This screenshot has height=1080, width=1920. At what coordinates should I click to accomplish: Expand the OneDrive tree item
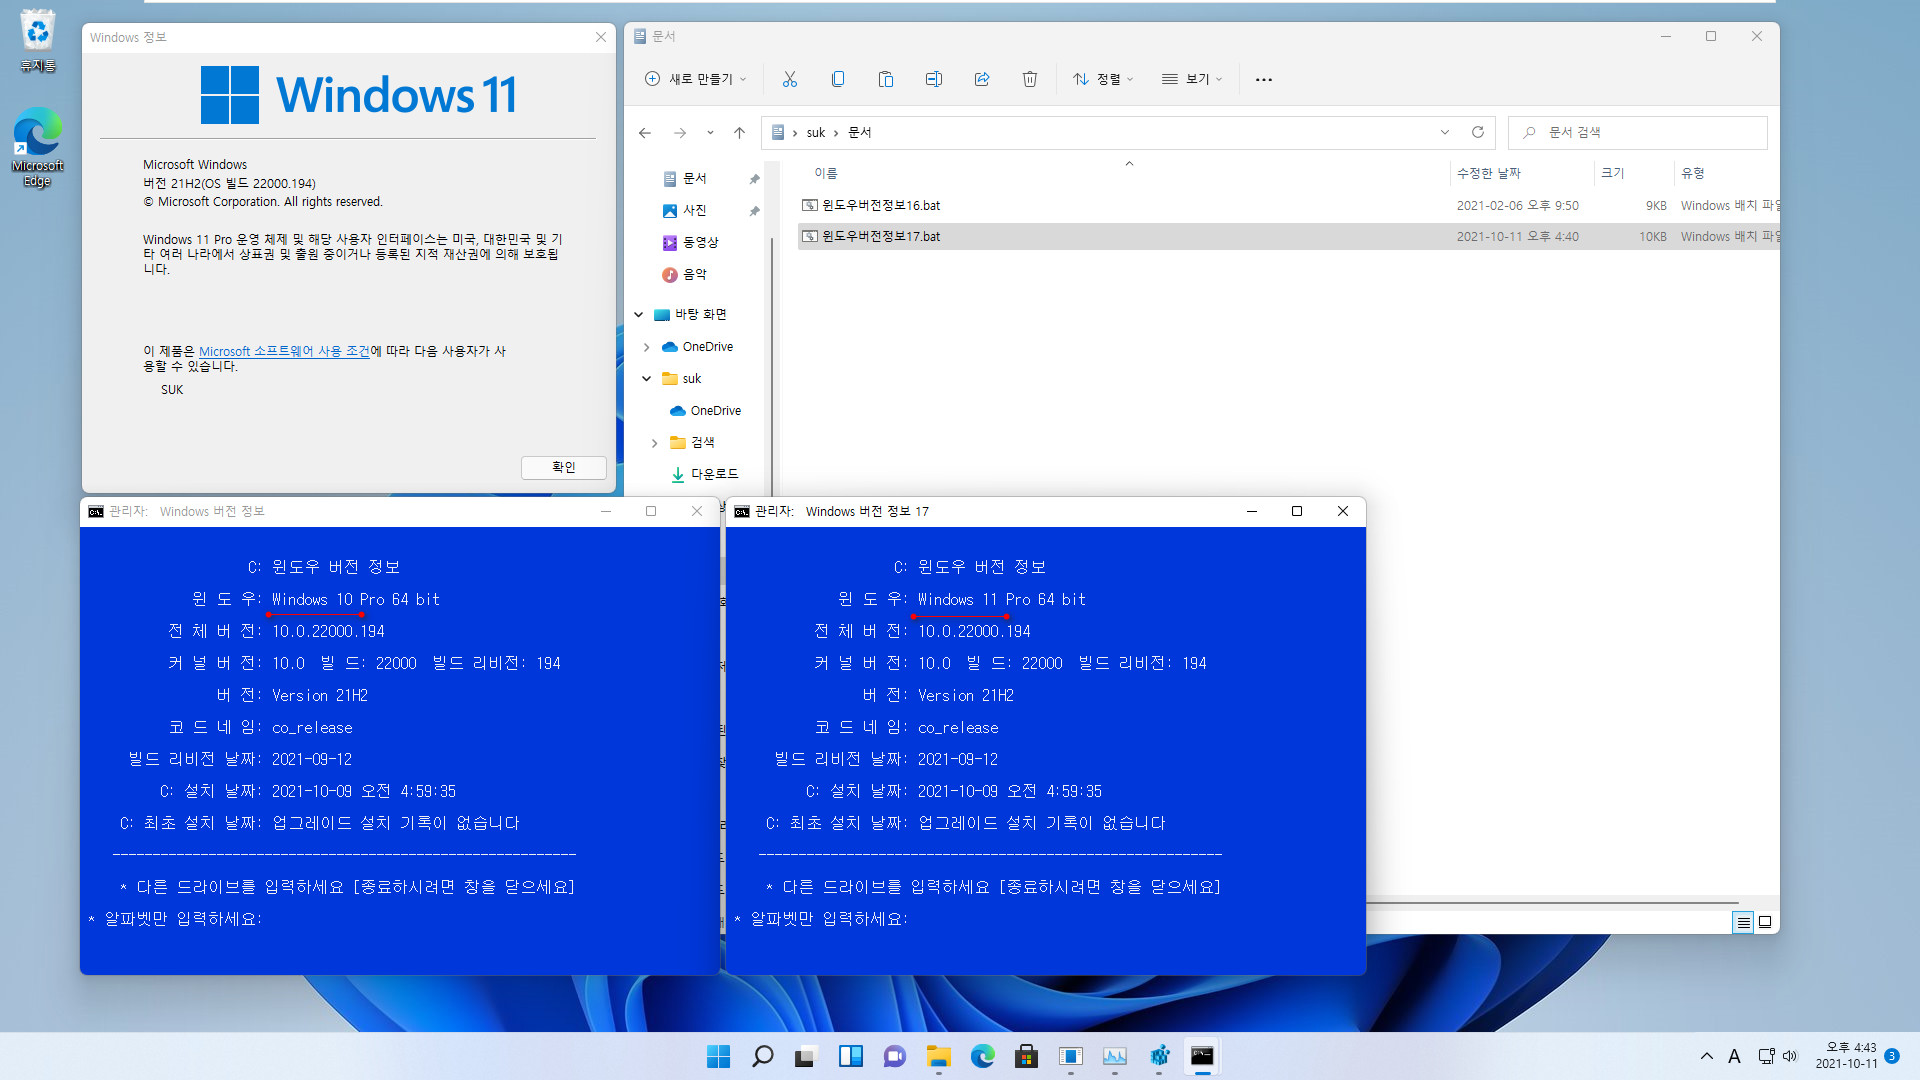tap(647, 345)
